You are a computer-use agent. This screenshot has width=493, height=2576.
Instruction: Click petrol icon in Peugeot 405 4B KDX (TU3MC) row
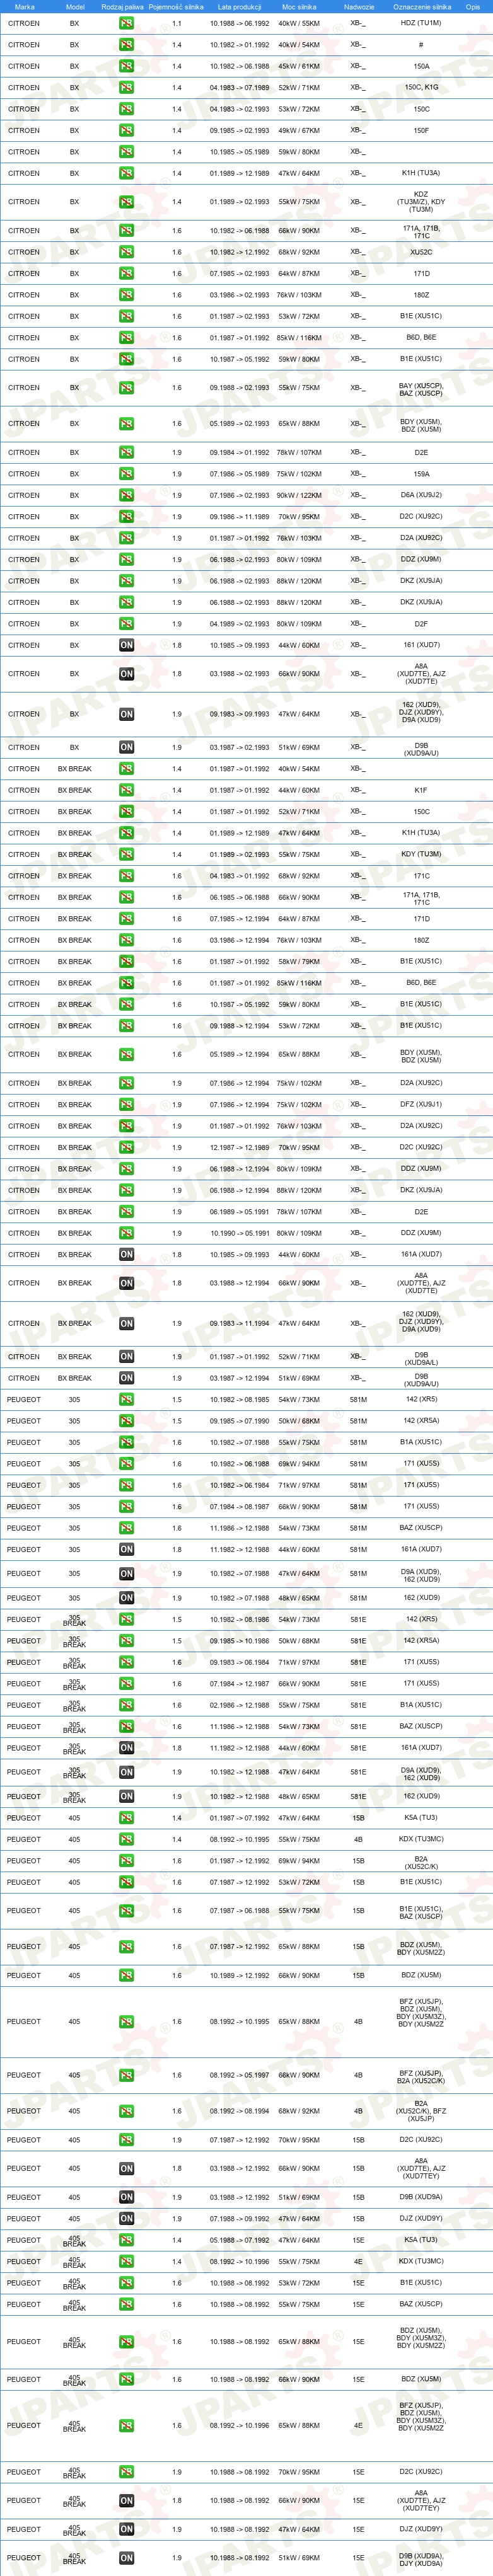(x=126, y=1839)
